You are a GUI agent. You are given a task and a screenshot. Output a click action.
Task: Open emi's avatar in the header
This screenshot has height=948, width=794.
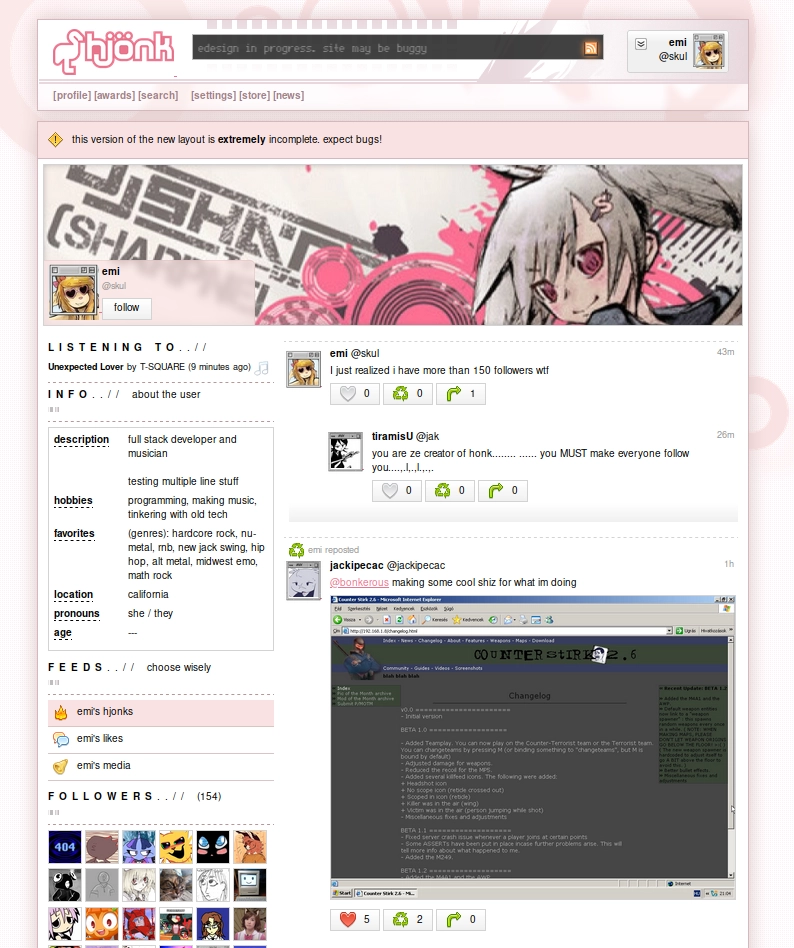tap(708, 51)
